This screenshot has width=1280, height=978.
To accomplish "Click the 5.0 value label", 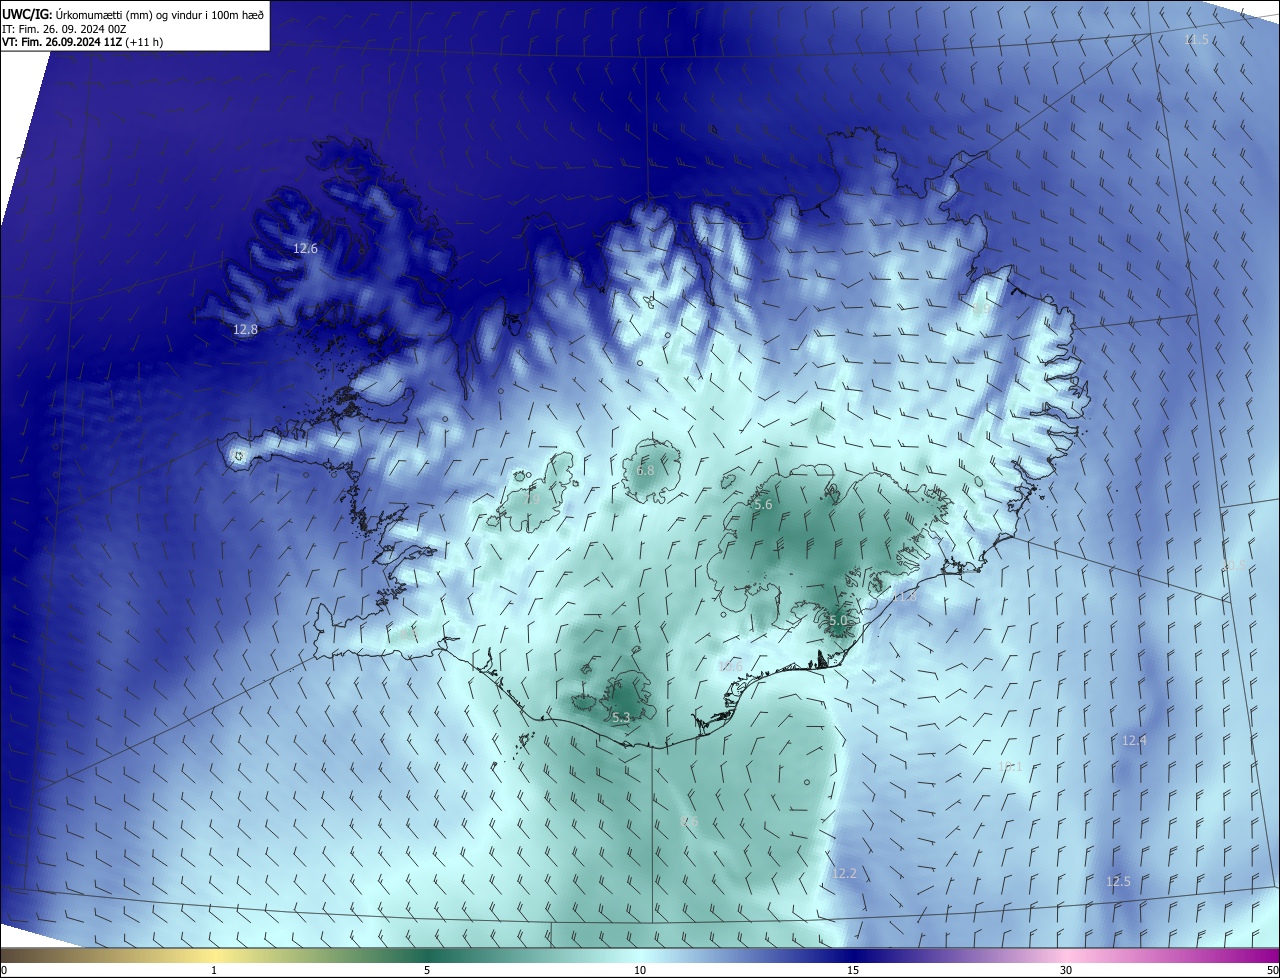I will coord(838,621).
